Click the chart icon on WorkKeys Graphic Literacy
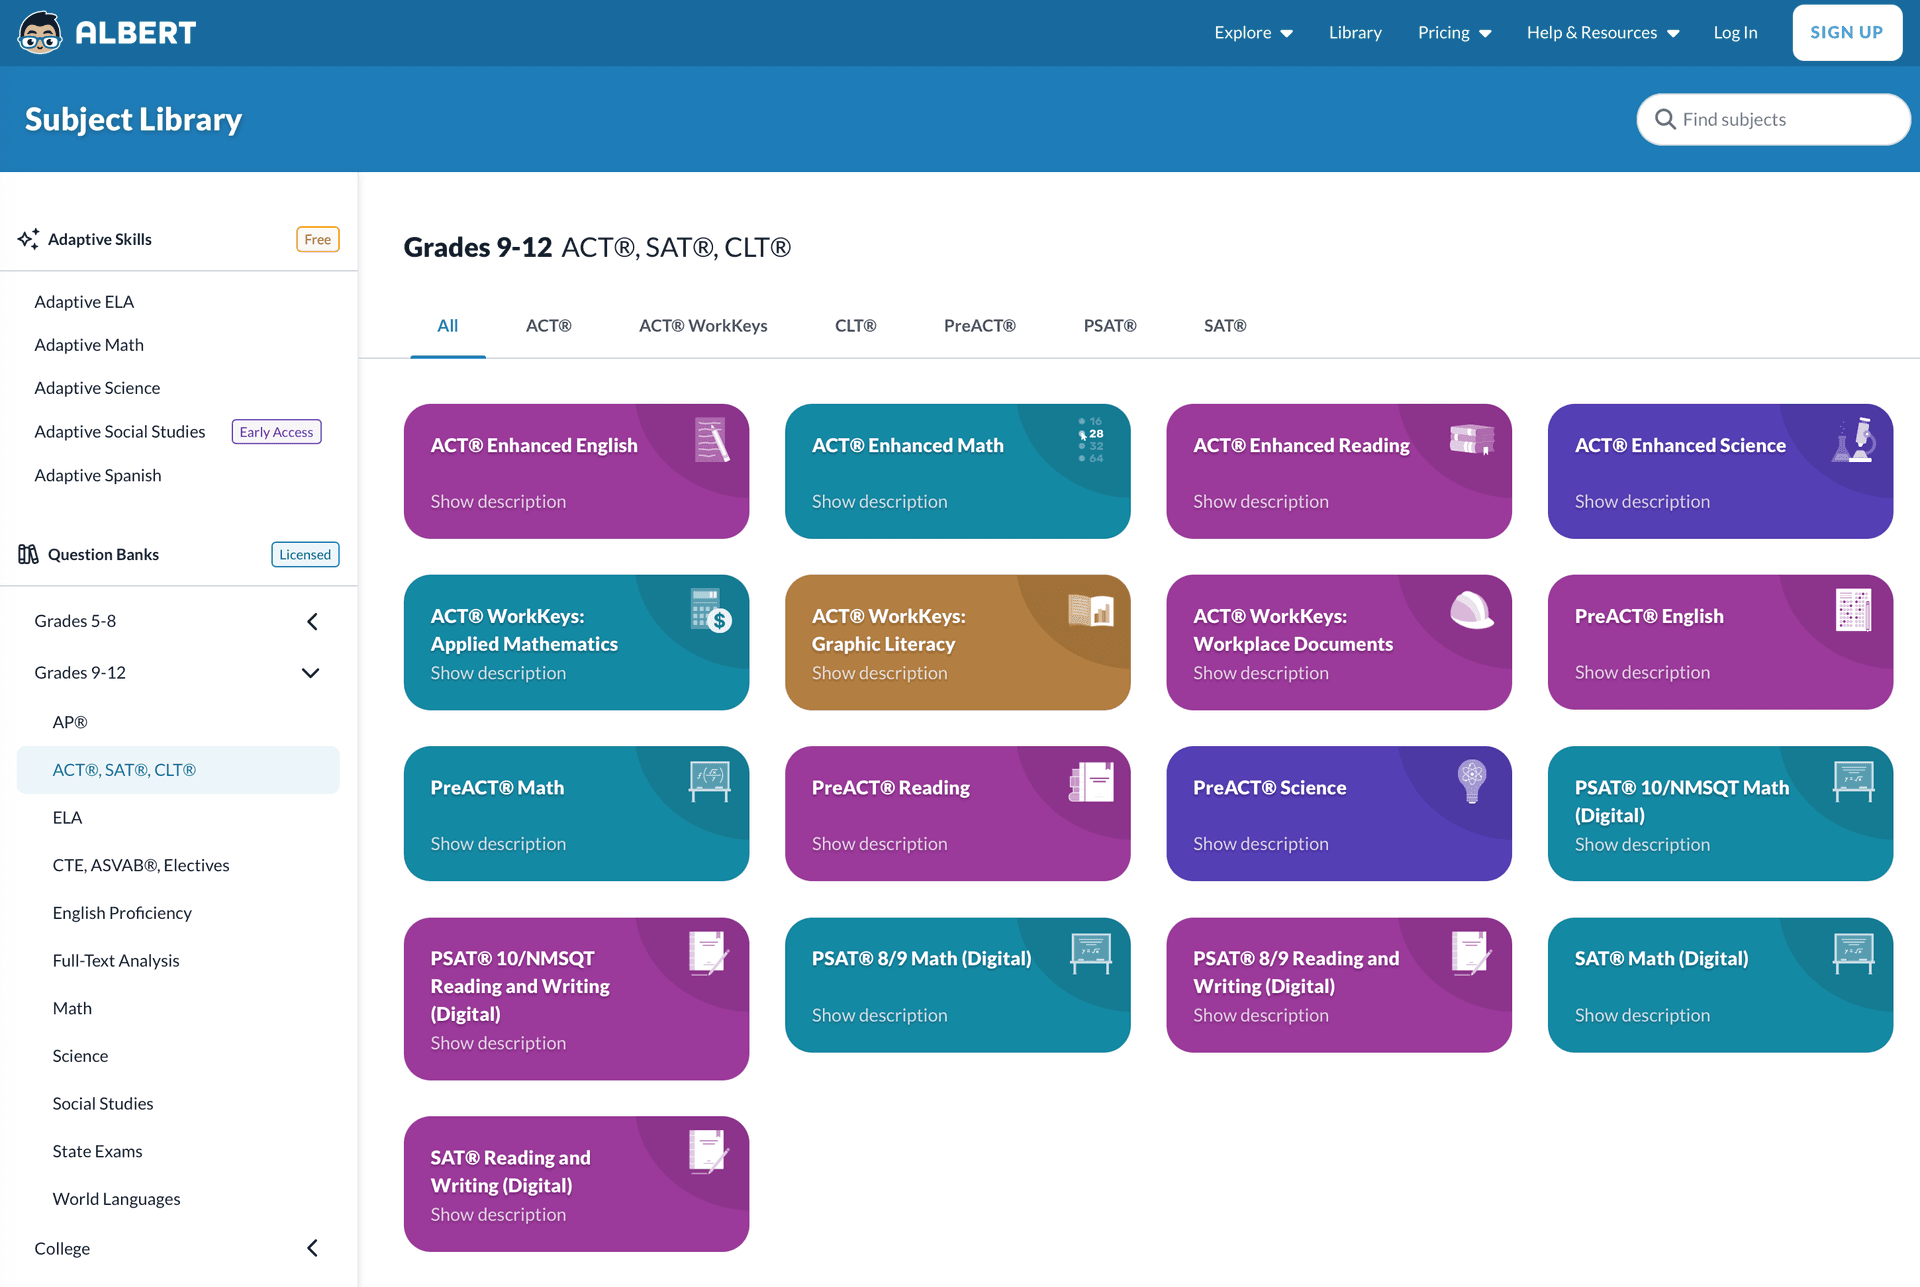Viewport: 1920px width, 1287px height. tap(1091, 610)
